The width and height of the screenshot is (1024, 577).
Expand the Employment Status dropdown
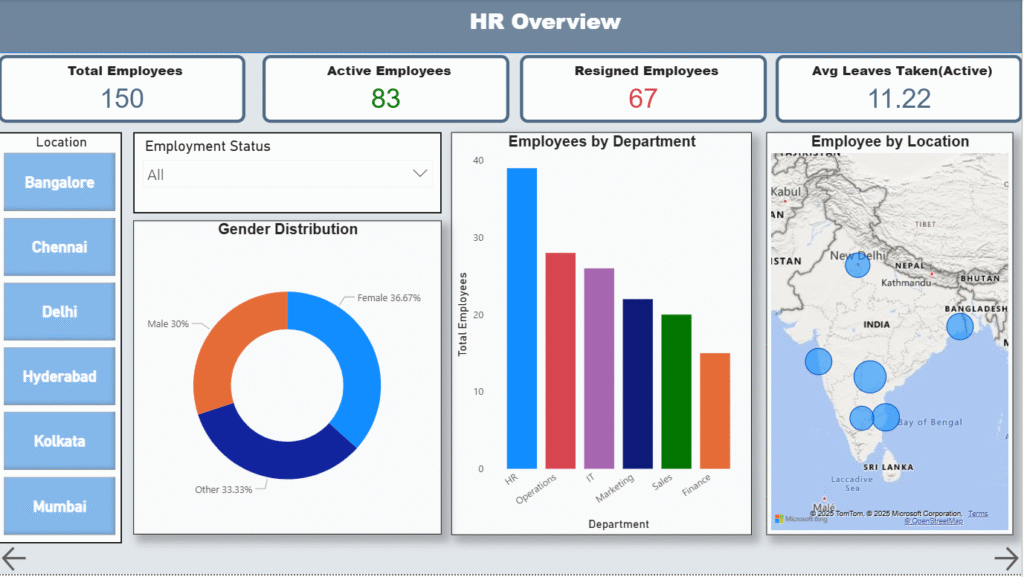click(x=287, y=175)
